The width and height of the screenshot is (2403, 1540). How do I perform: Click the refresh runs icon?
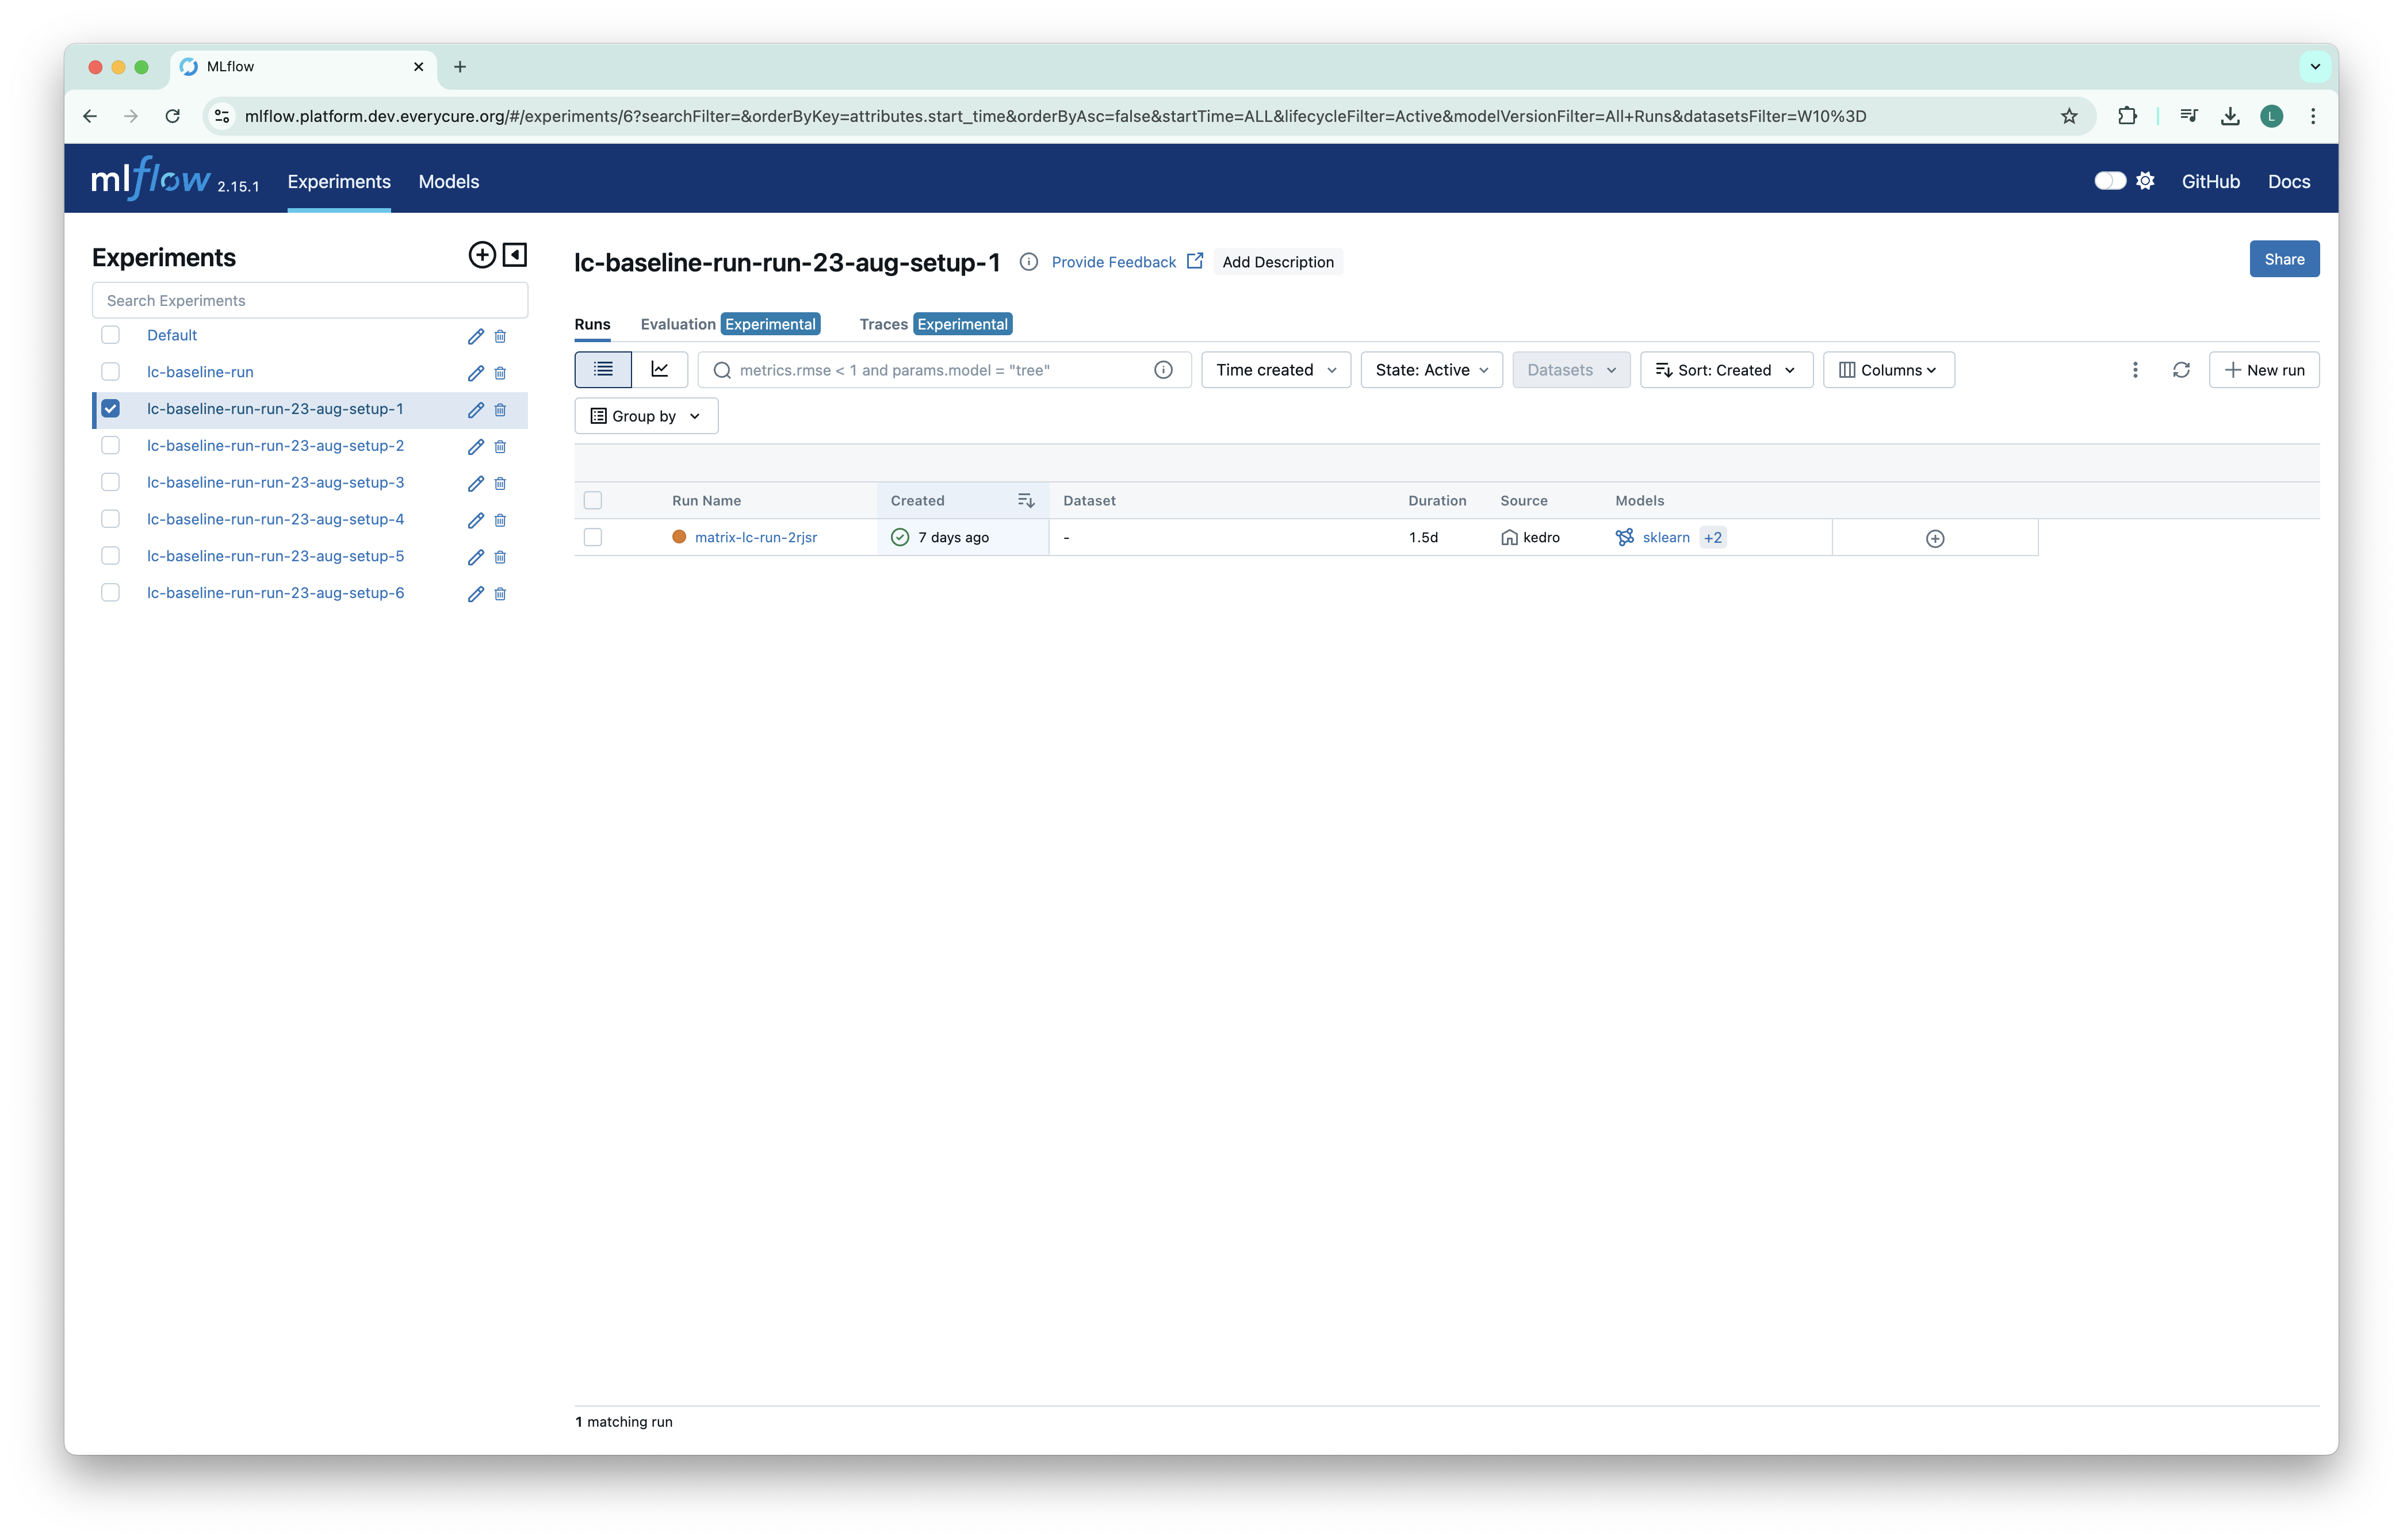pyautogui.click(x=2181, y=370)
